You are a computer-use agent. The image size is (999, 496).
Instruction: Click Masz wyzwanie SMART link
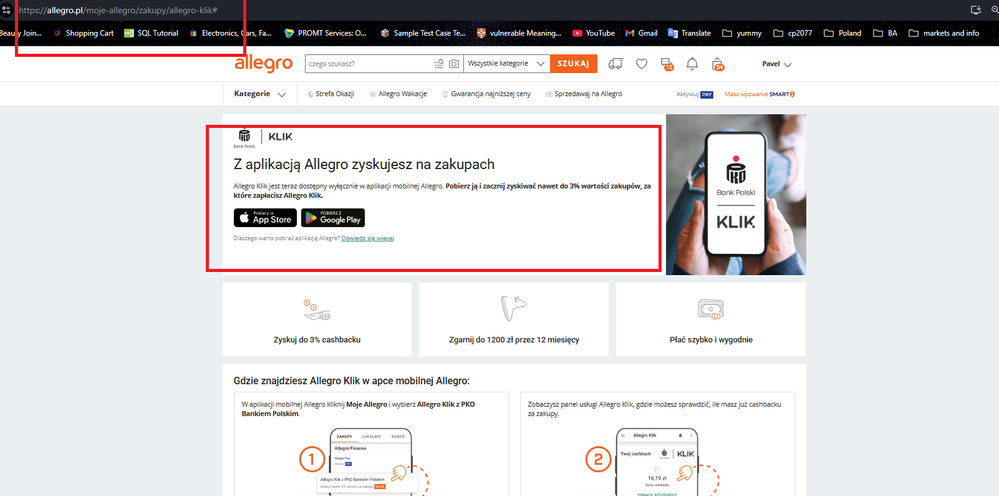click(x=760, y=94)
